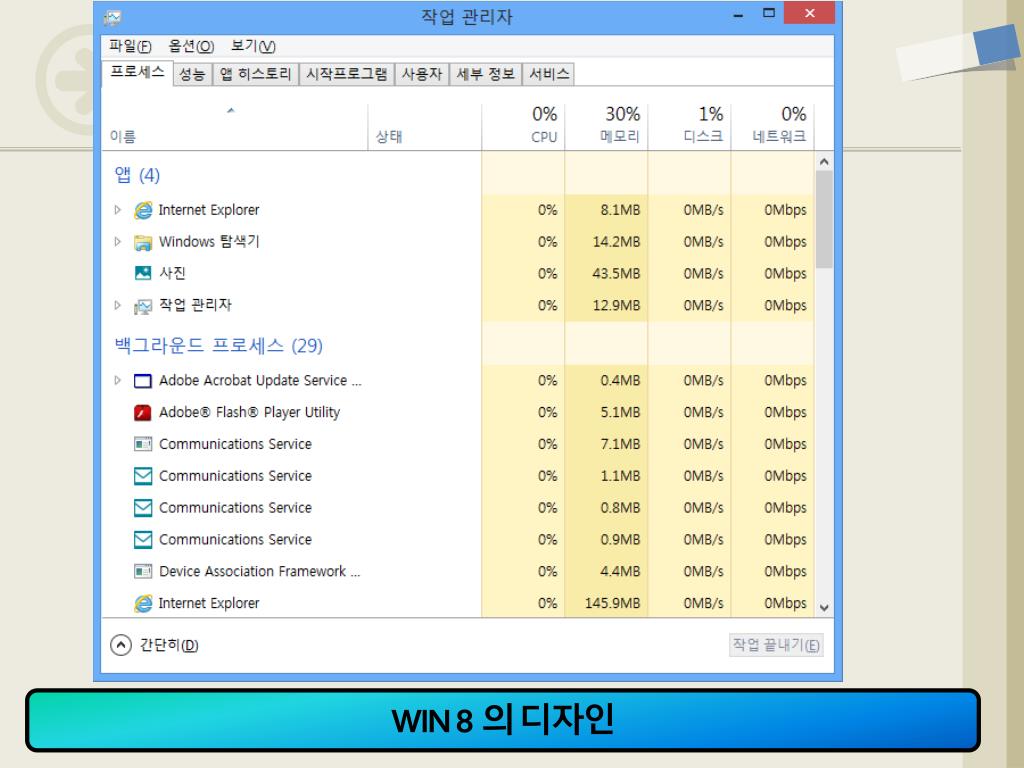The height and width of the screenshot is (768, 1024).
Task: Open the 보기(V) menu
Action: pyautogui.click(x=253, y=46)
